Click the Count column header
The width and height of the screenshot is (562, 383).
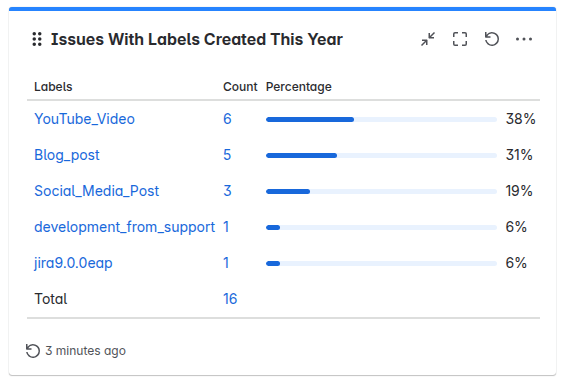[240, 87]
